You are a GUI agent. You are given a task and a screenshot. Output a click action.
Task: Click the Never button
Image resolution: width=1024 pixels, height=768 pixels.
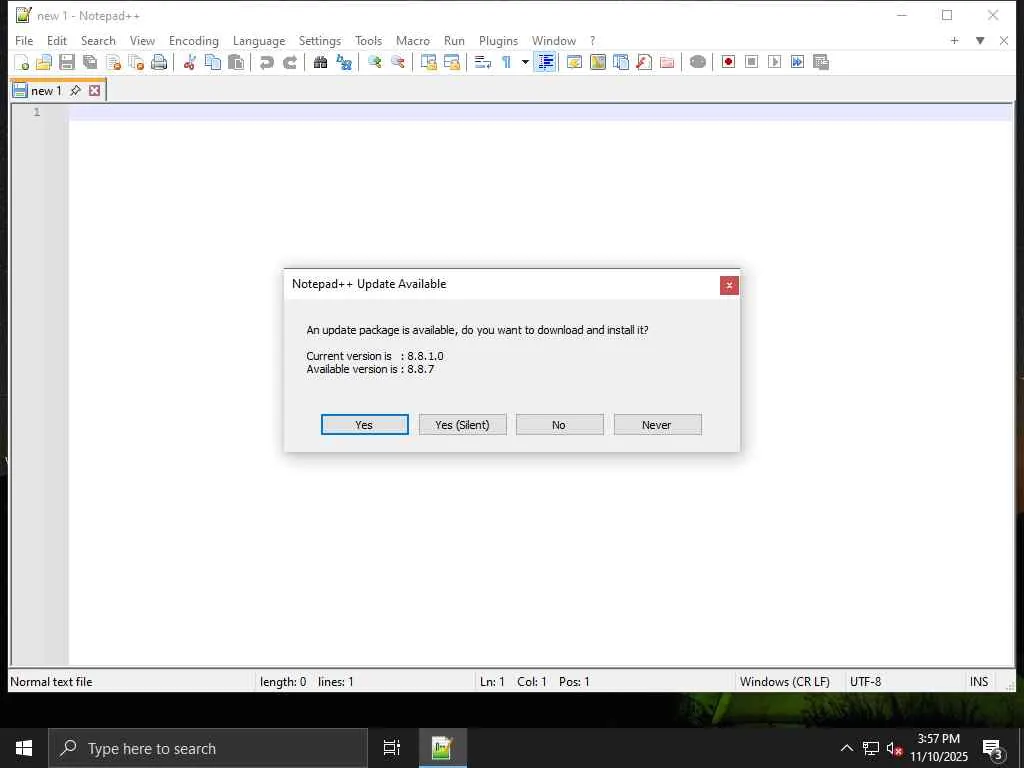(x=658, y=424)
